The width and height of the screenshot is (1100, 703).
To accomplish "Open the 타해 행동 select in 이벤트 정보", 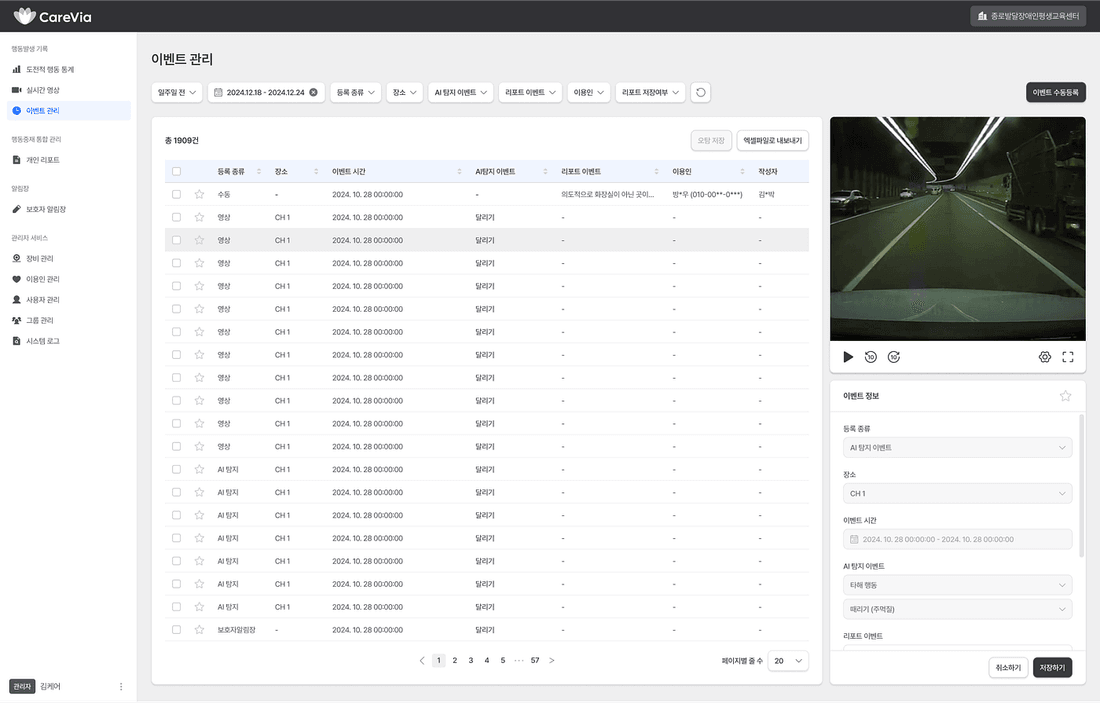I will [x=957, y=585].
